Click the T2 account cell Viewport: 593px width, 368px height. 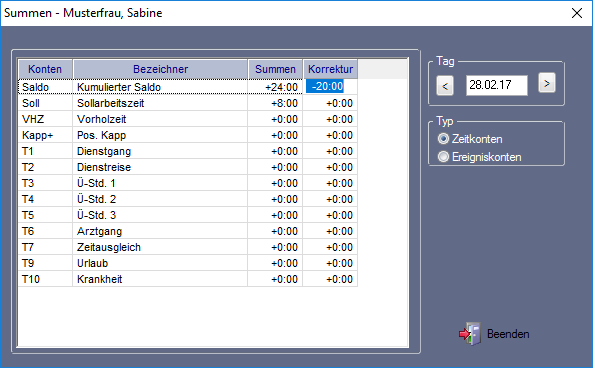45,167
